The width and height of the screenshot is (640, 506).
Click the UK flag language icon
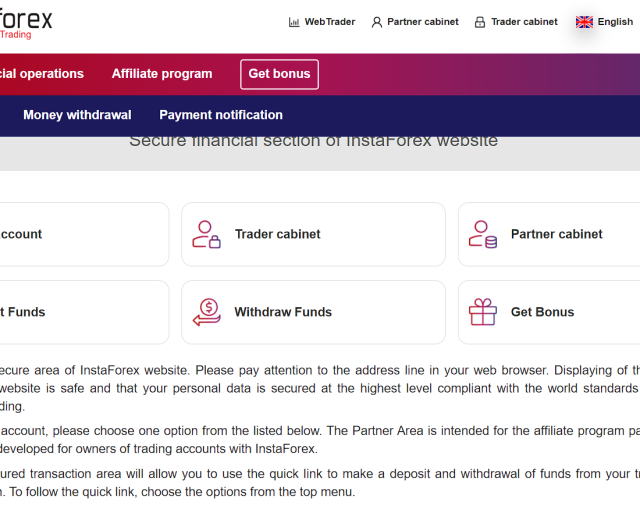click(584, 22)
